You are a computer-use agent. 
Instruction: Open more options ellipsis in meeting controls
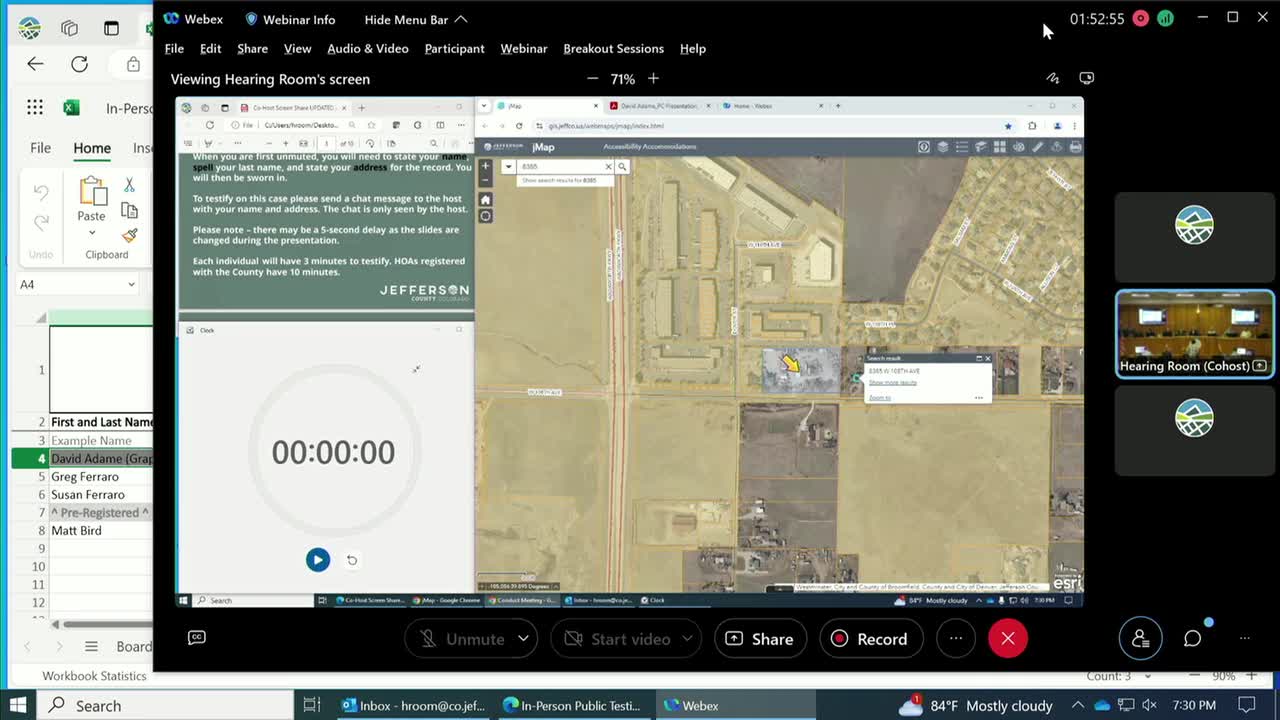click(x=955, y=638)
